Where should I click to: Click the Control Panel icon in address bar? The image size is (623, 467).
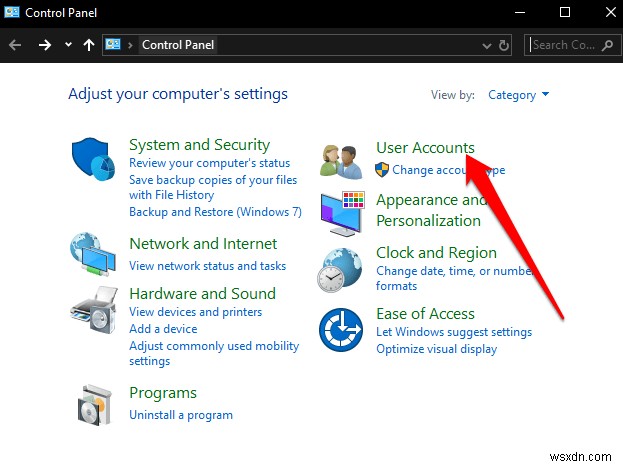click(113, 44)
